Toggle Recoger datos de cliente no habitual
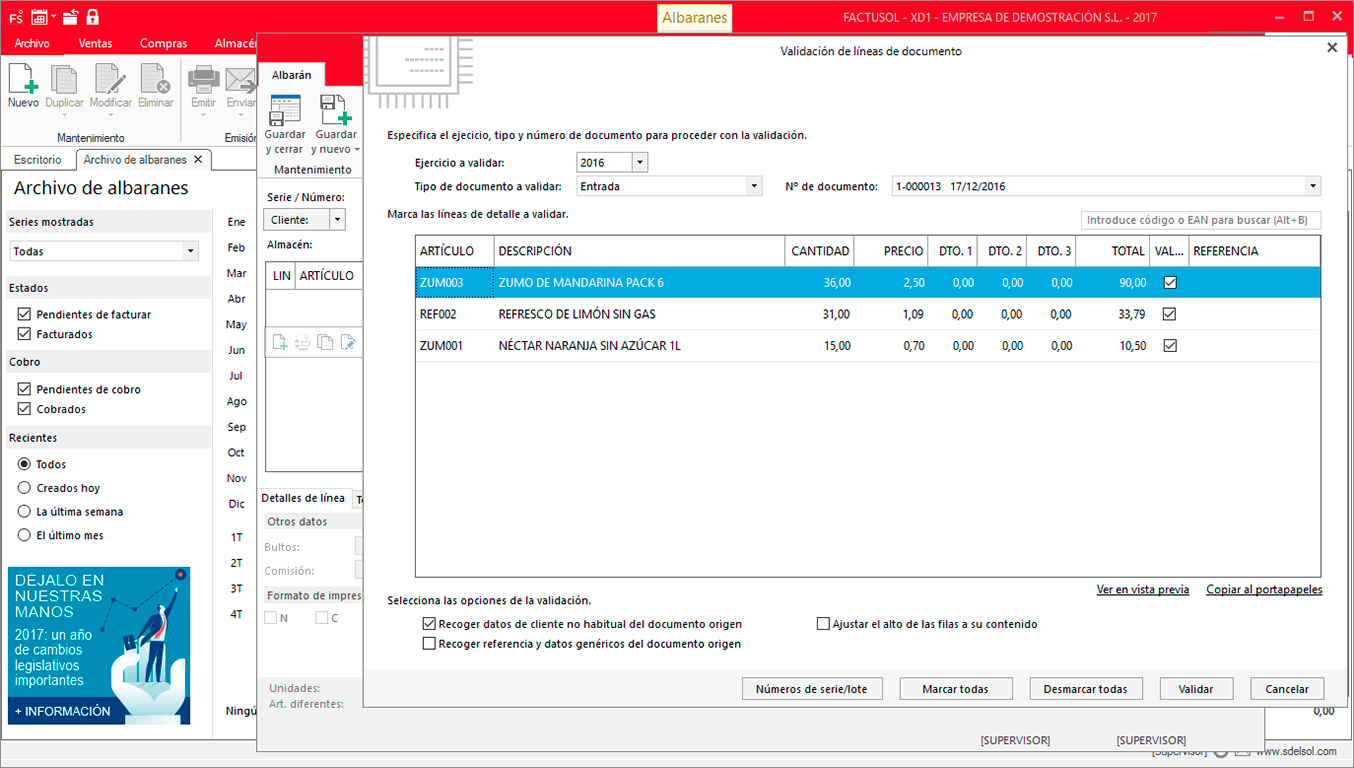The width and height of the screenshot is (1354, 768). [430, 624]
